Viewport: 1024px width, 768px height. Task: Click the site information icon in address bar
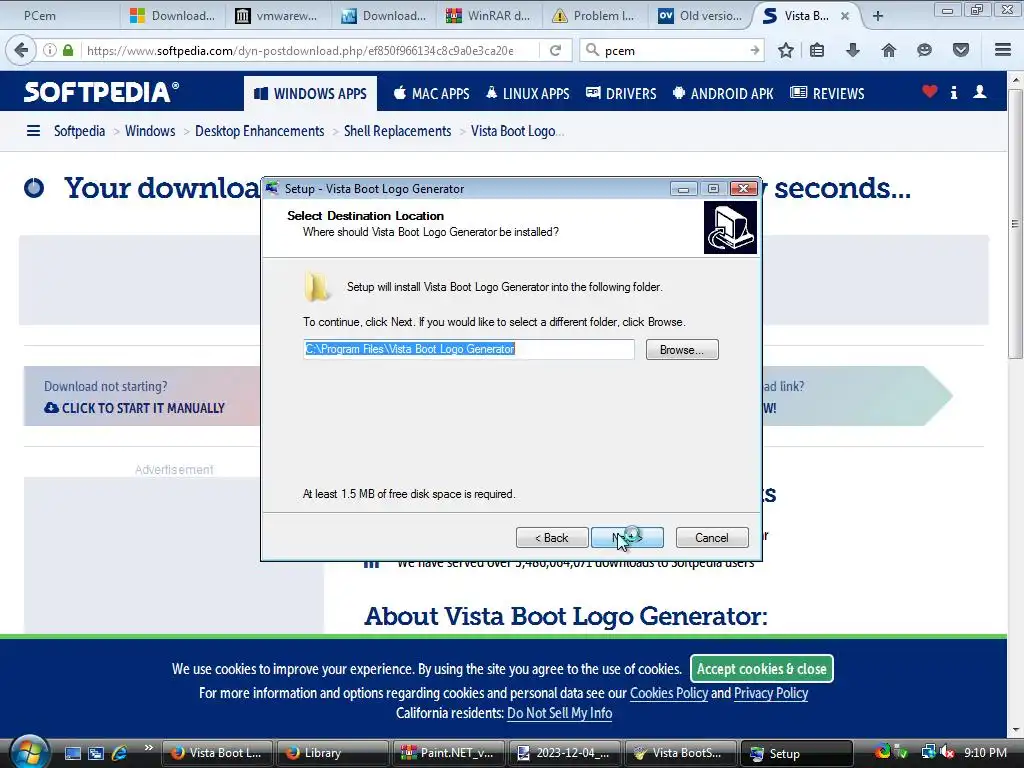(x=50, y=50)
